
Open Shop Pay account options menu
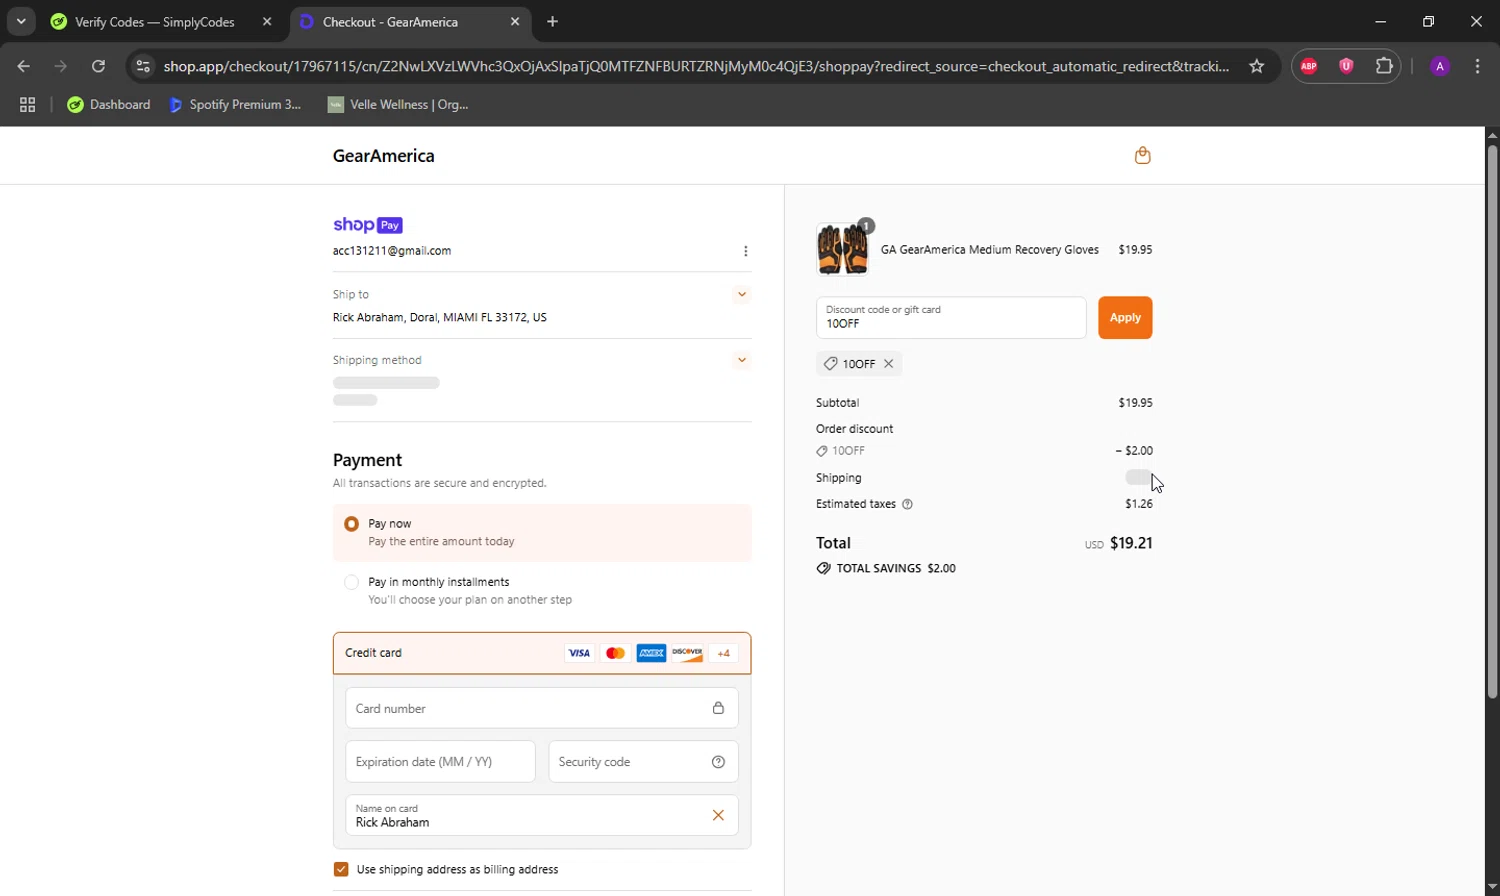point(745,251)
